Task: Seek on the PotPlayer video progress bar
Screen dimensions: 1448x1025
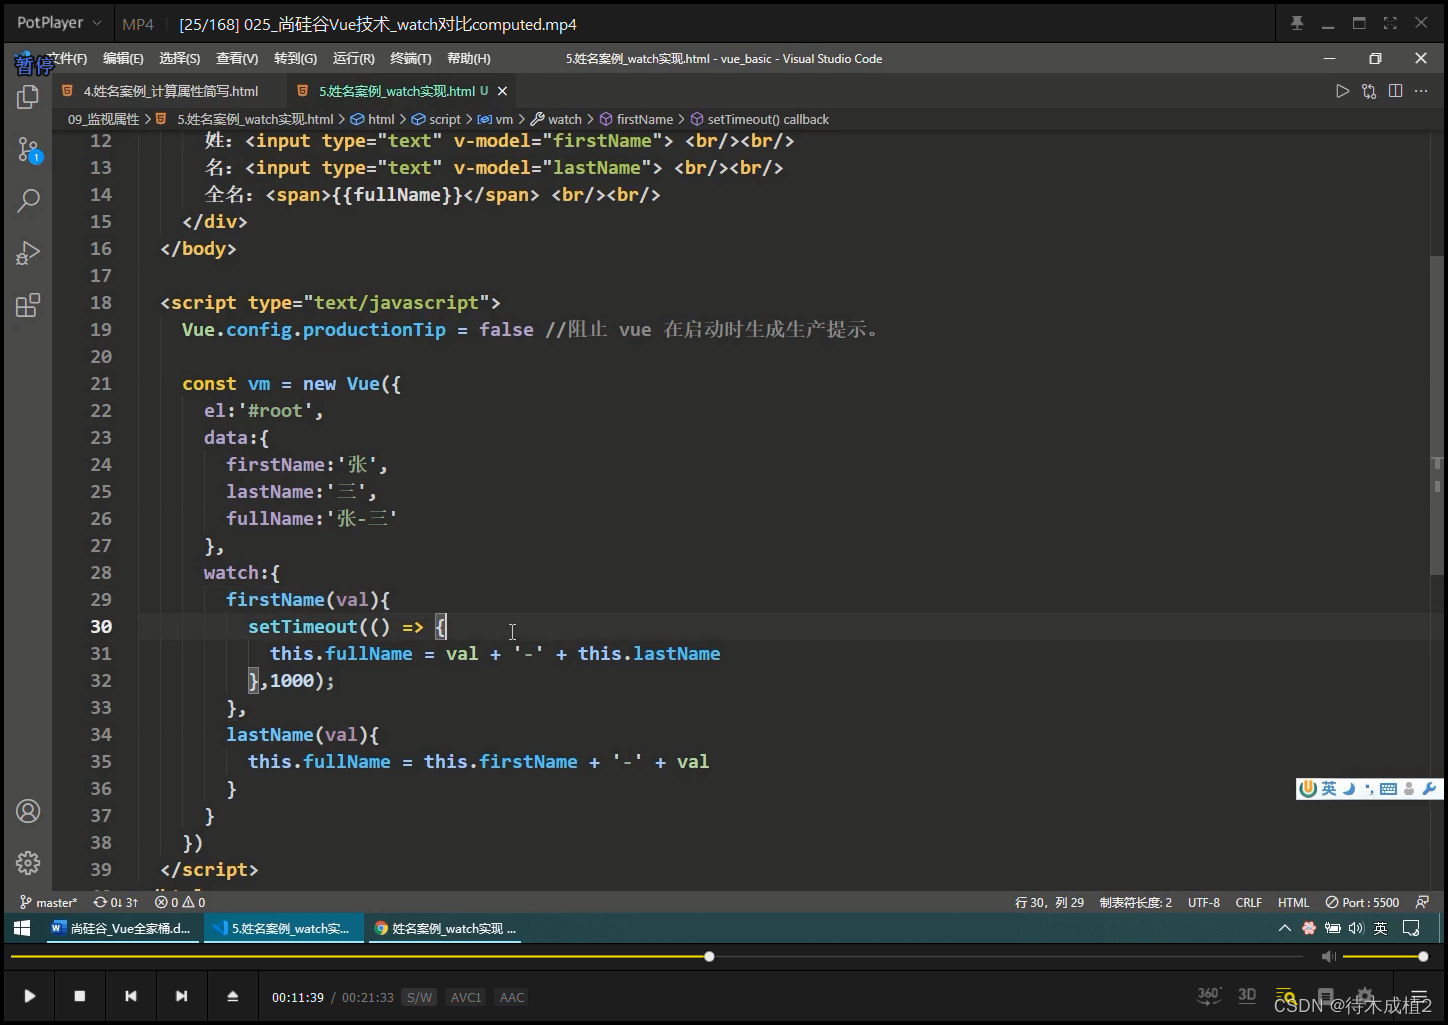Action: click(x=656, y=957)
